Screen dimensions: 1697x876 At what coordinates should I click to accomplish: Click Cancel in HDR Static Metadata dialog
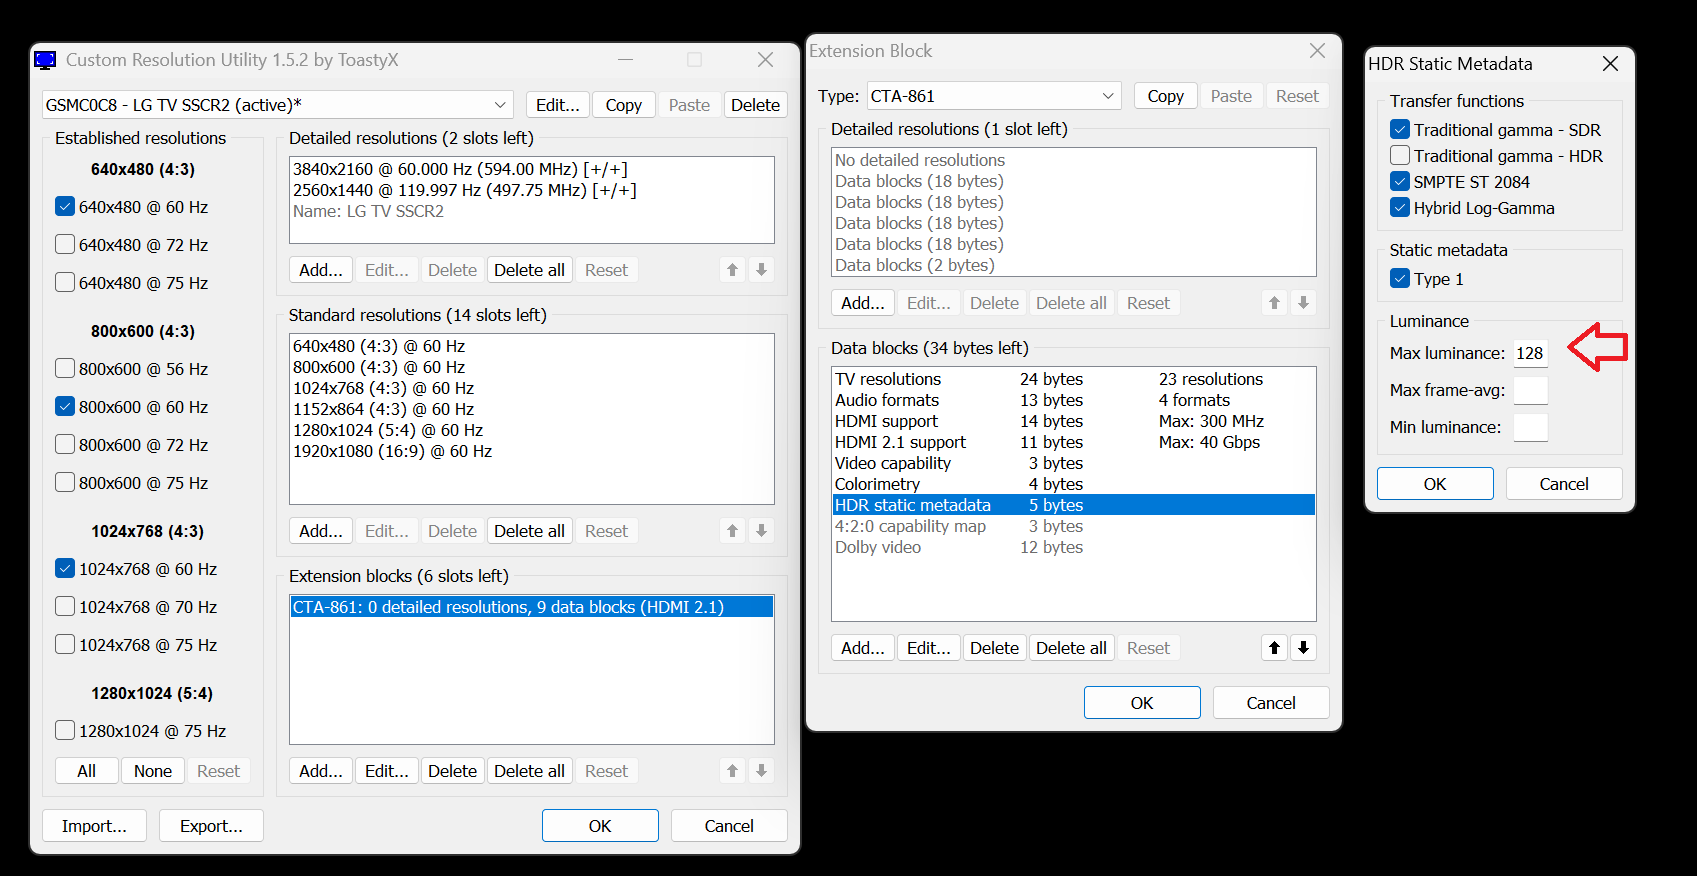[x=1564, y=484]
